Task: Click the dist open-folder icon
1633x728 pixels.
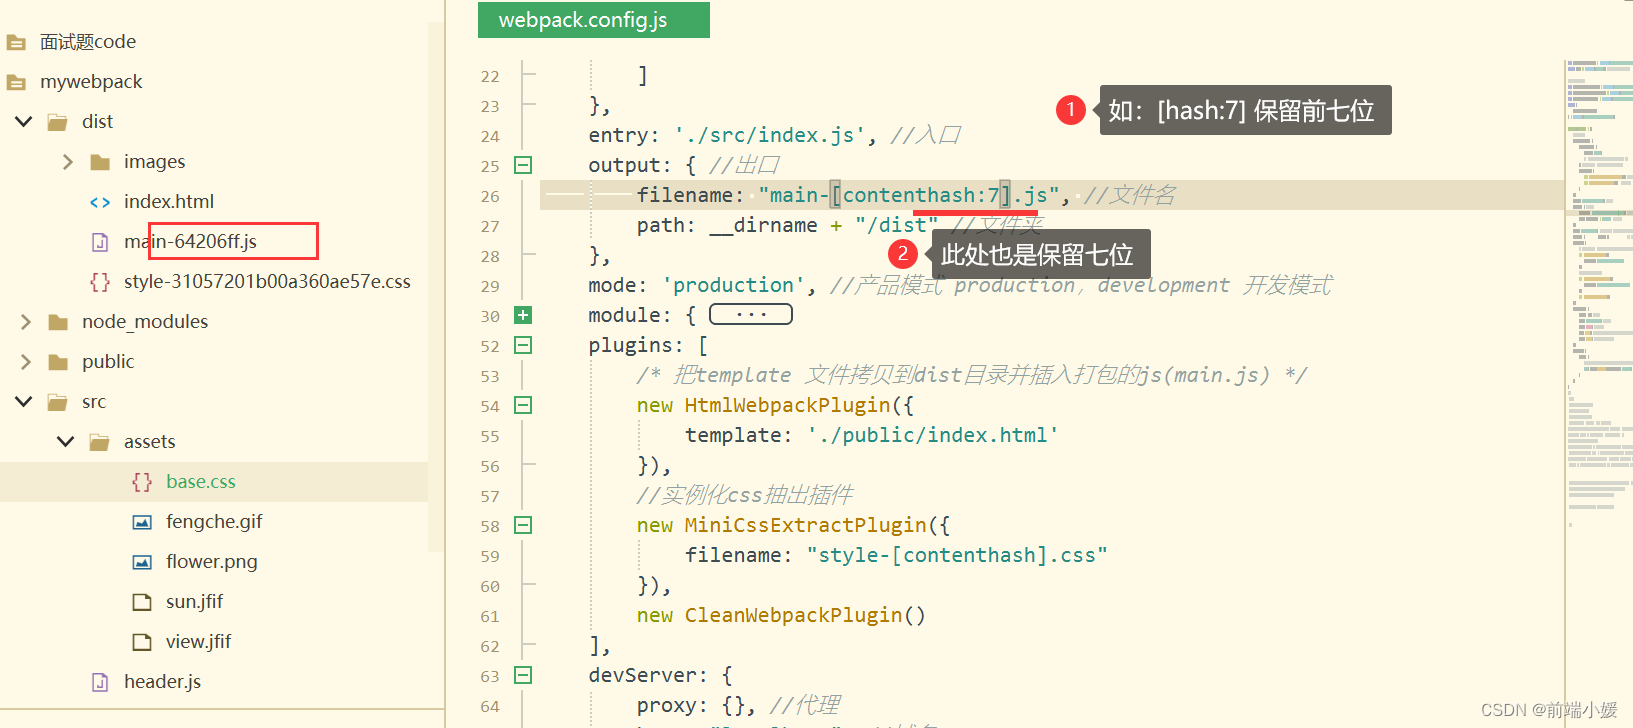Action: pos(58,122)
